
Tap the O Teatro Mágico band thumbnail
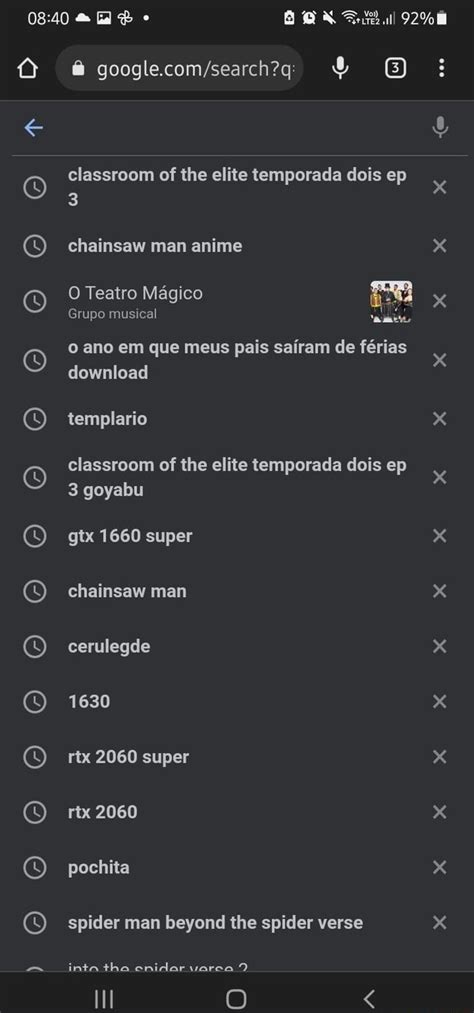coord(391,301)
